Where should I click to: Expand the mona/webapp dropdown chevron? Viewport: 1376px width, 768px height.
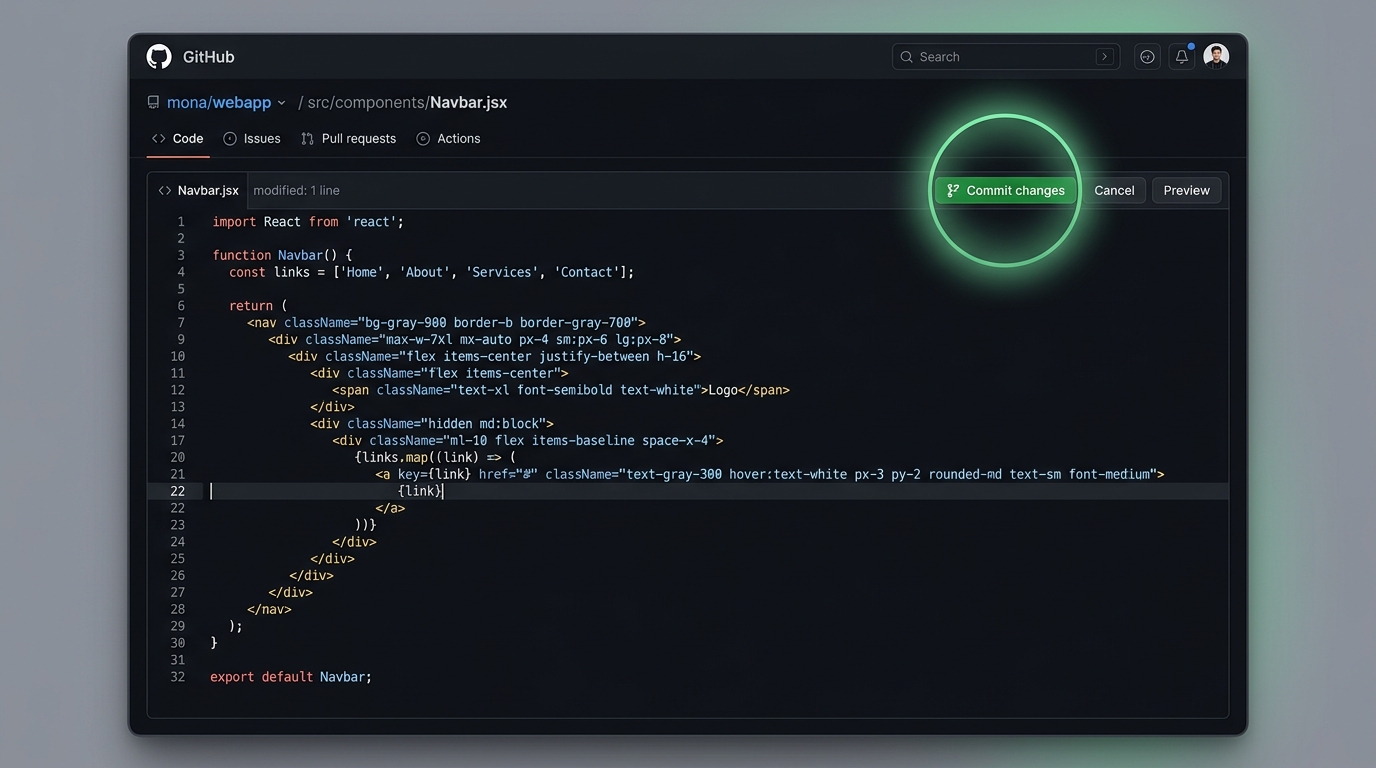point(281,103)
